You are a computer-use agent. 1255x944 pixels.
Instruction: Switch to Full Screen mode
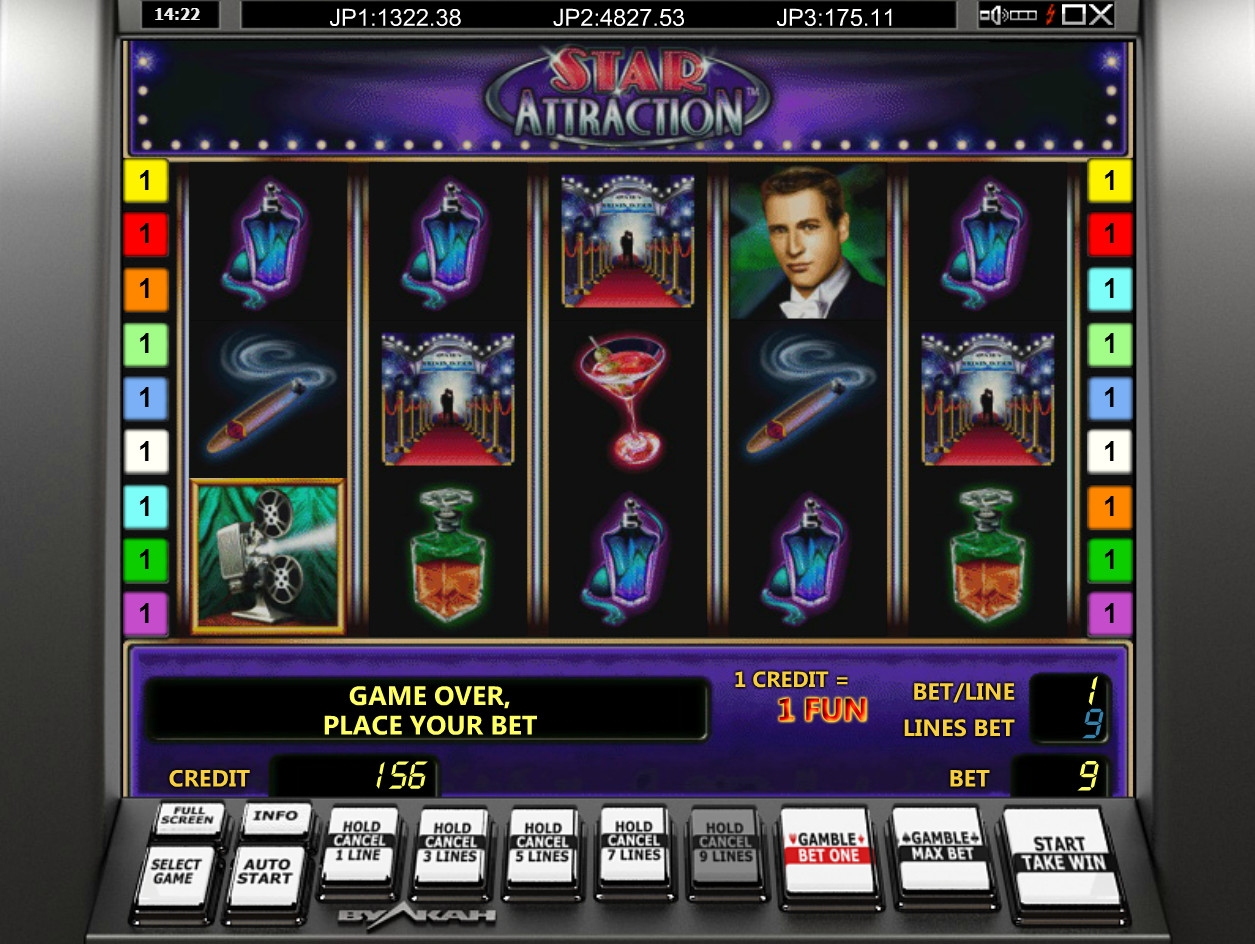tap(188, 817)
